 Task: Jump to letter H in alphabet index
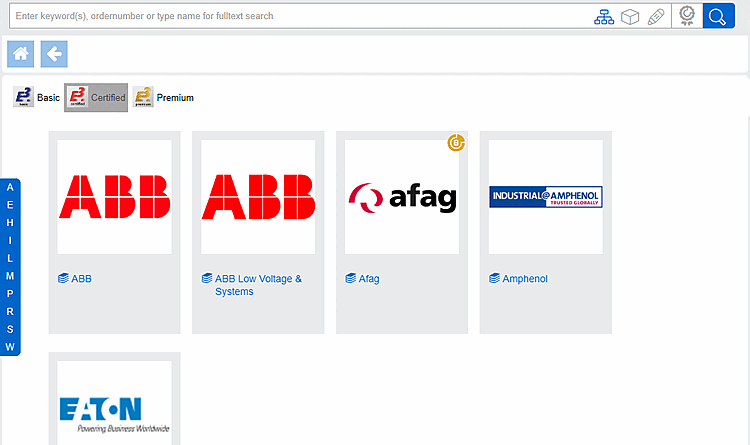[x=10, y=223]
